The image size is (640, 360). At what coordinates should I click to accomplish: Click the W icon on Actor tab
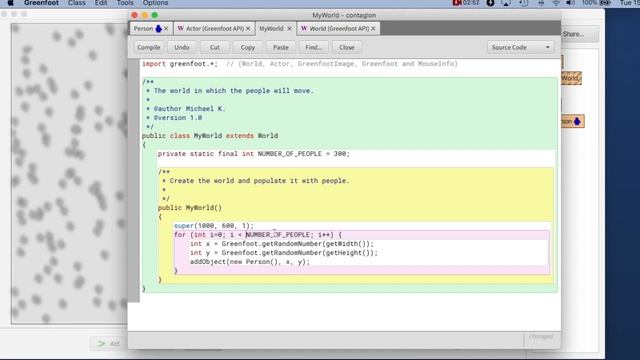(180, 29)
